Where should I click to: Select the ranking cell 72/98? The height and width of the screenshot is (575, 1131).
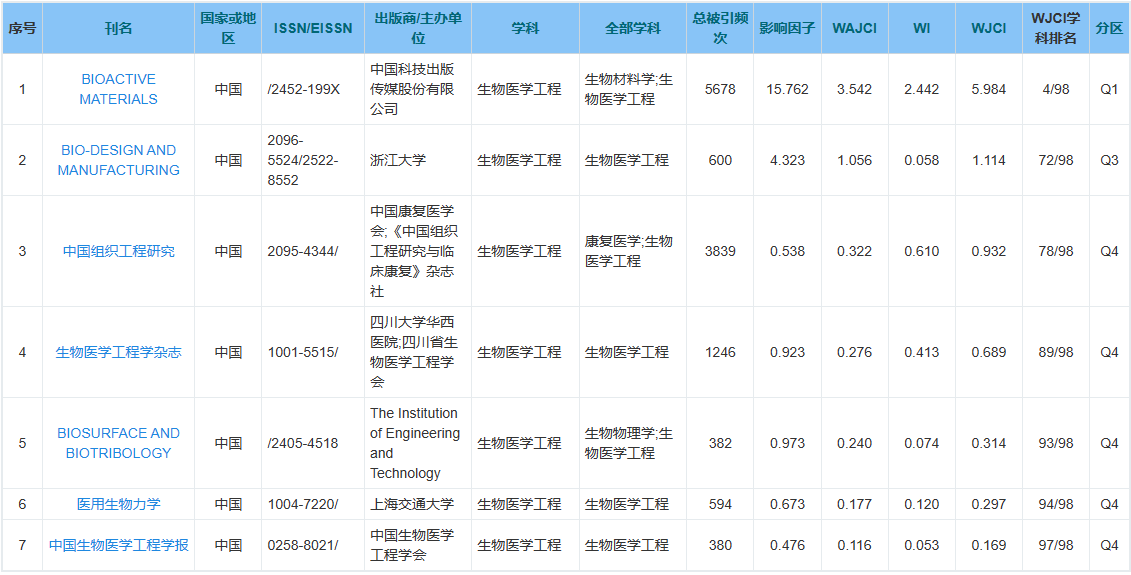pos(1055,160)
